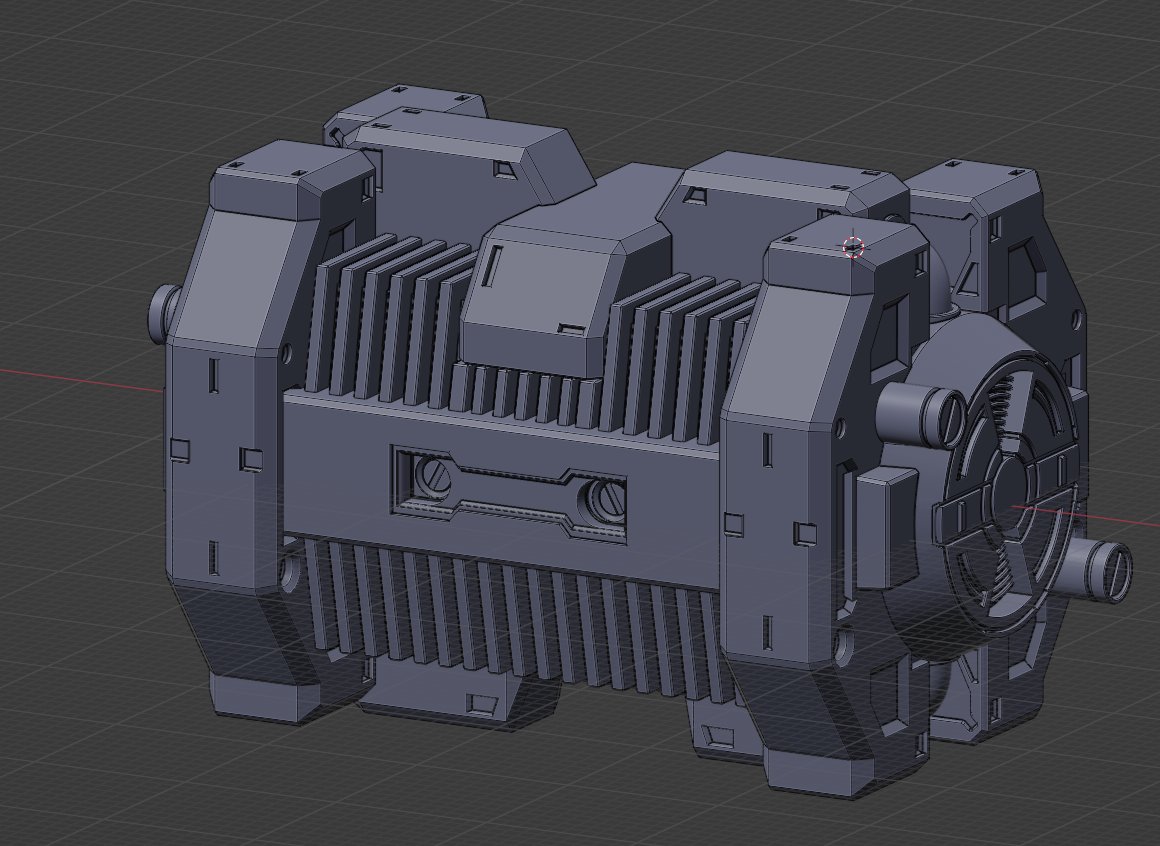Select the cylindrical nub on left end
1160x846 pixels.
point(163,314)
